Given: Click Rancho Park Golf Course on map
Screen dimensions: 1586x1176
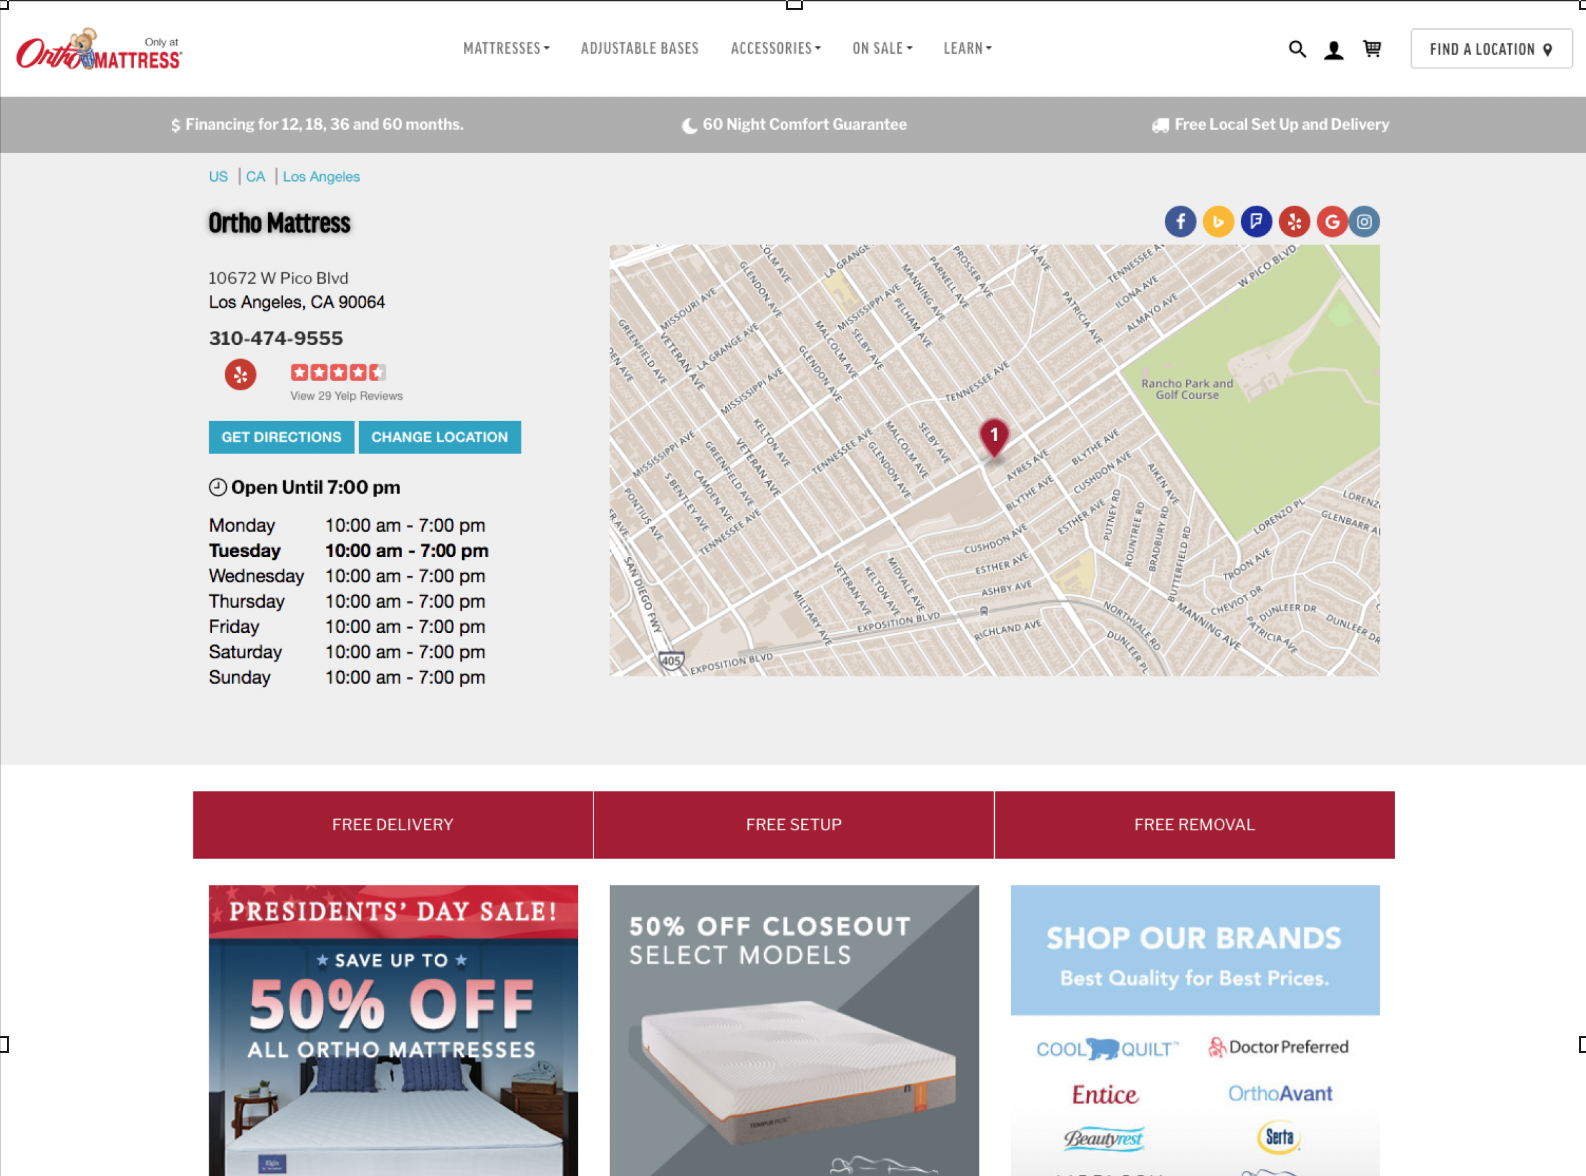Looking at the screenshot, I should (x=1187, y=389).
